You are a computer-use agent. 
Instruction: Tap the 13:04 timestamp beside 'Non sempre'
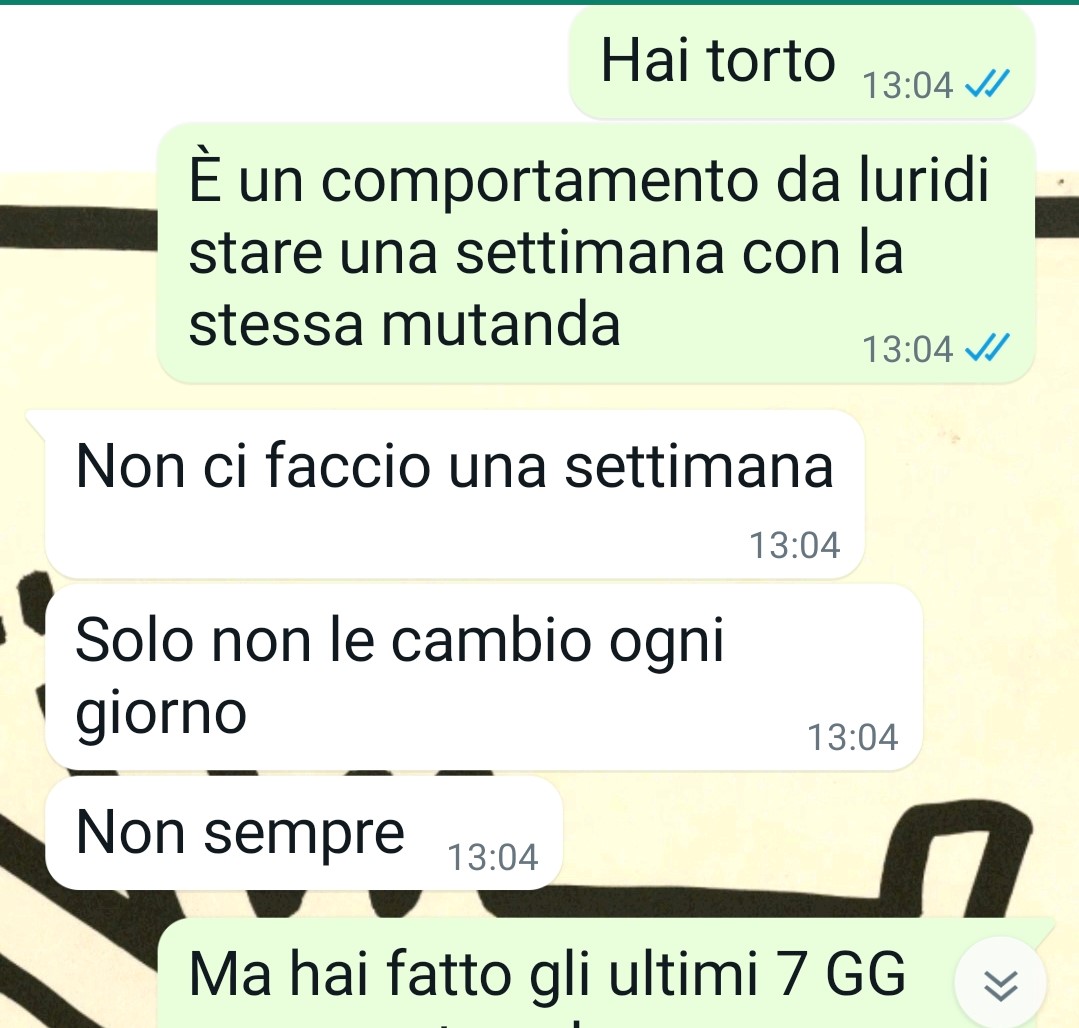493,857
